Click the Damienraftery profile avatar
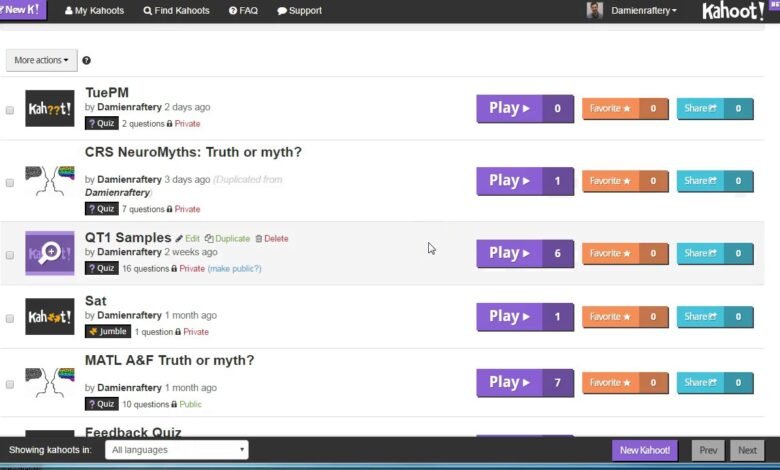The height and width of the screenshot is (470, 780). 595,11
